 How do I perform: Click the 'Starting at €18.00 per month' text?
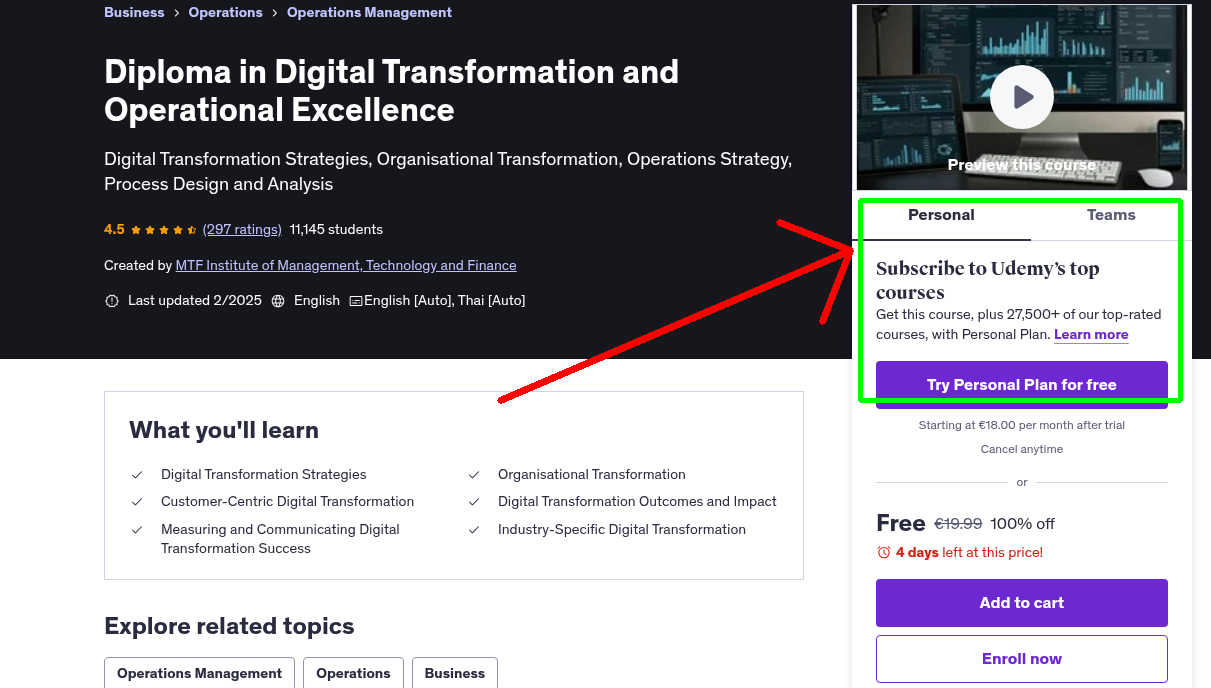(x=1022, y=425)
